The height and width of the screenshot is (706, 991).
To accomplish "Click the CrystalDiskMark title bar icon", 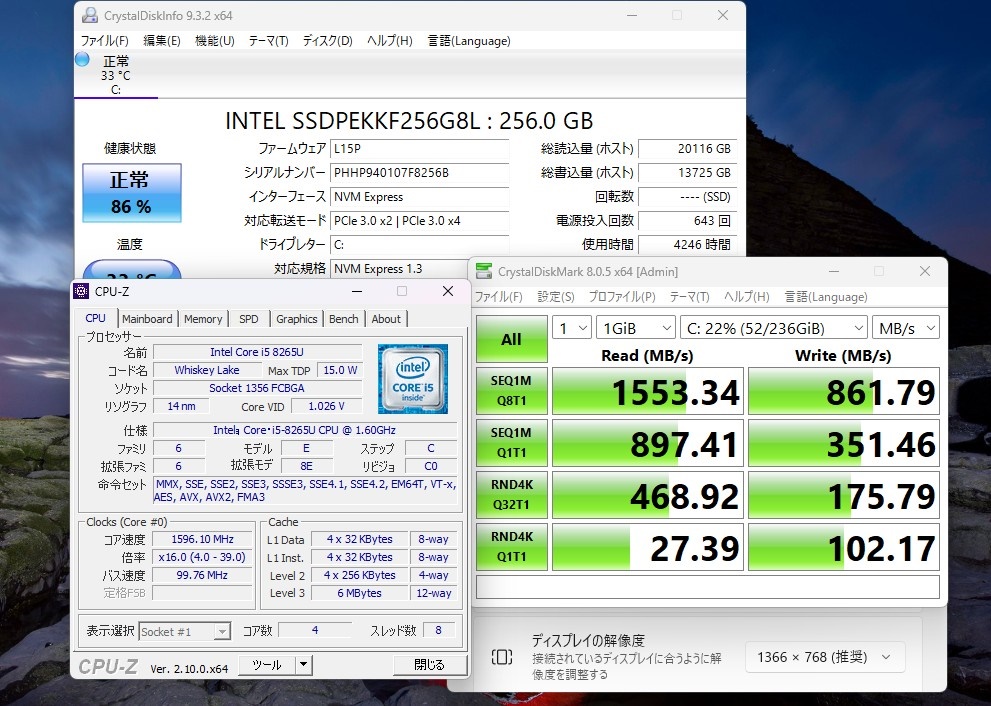I will point(484,271).
